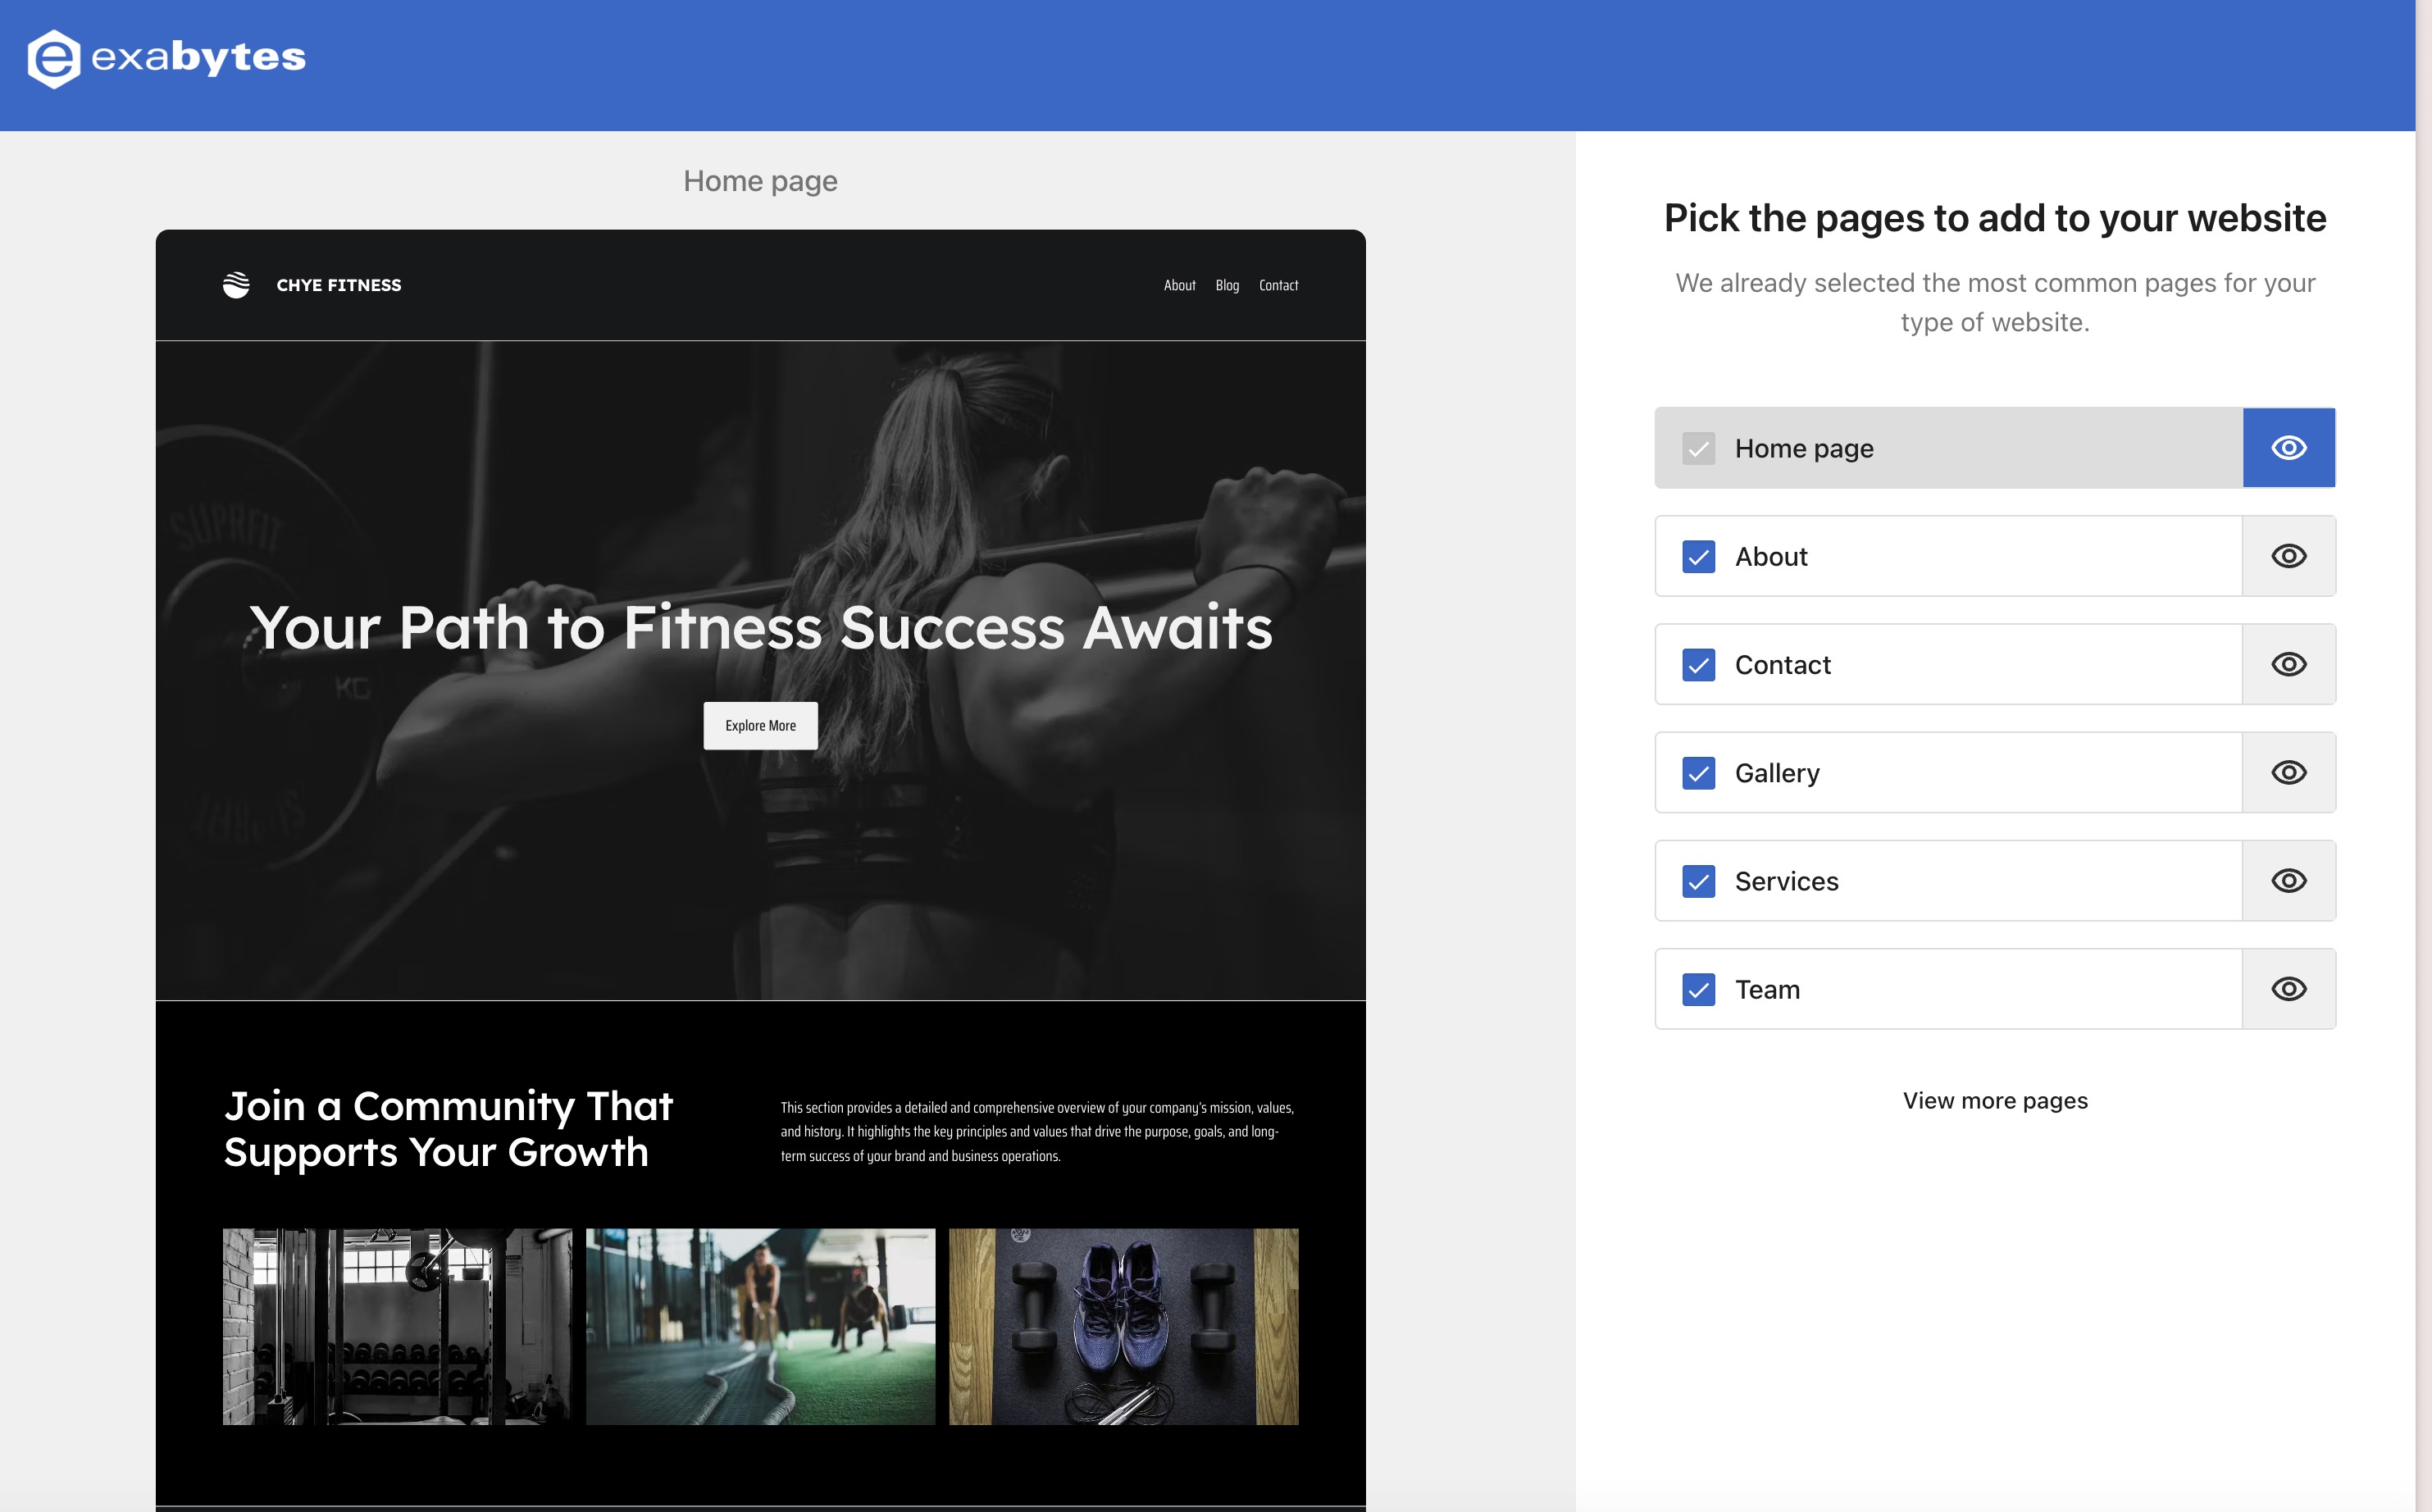Click the Explore More button
2432x1512 pixels.
click(x=760, y=725)
